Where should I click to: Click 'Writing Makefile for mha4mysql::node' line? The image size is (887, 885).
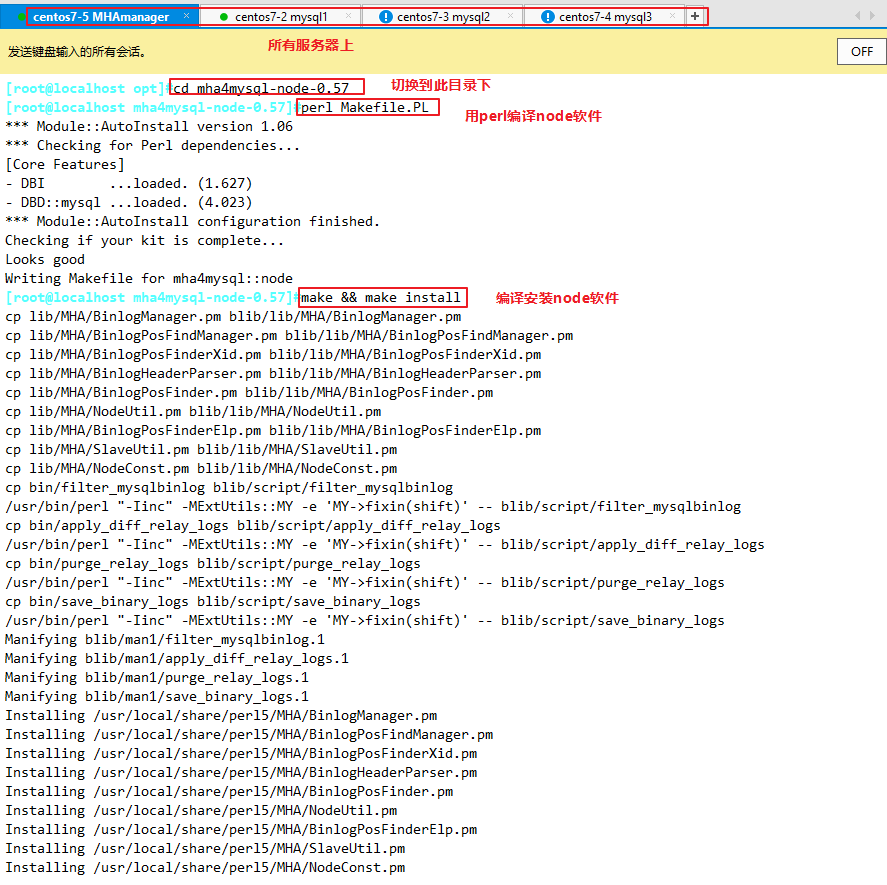pyautogui.click(x=149, y=278)
